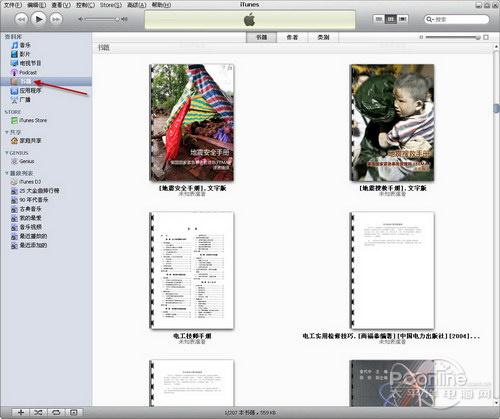Click the add playlist plus button

coord(21,412)
